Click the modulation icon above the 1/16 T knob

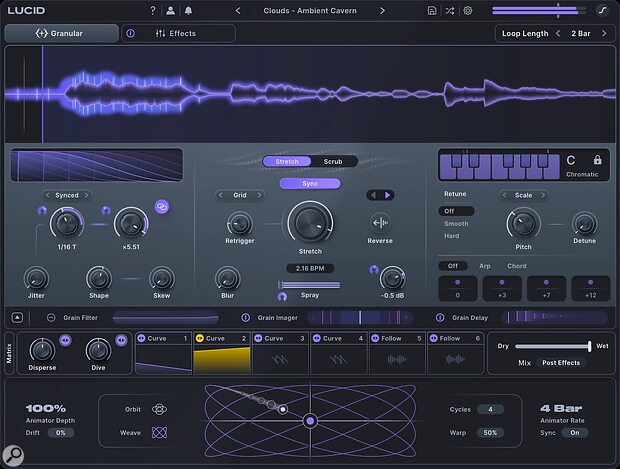[42, 210]
